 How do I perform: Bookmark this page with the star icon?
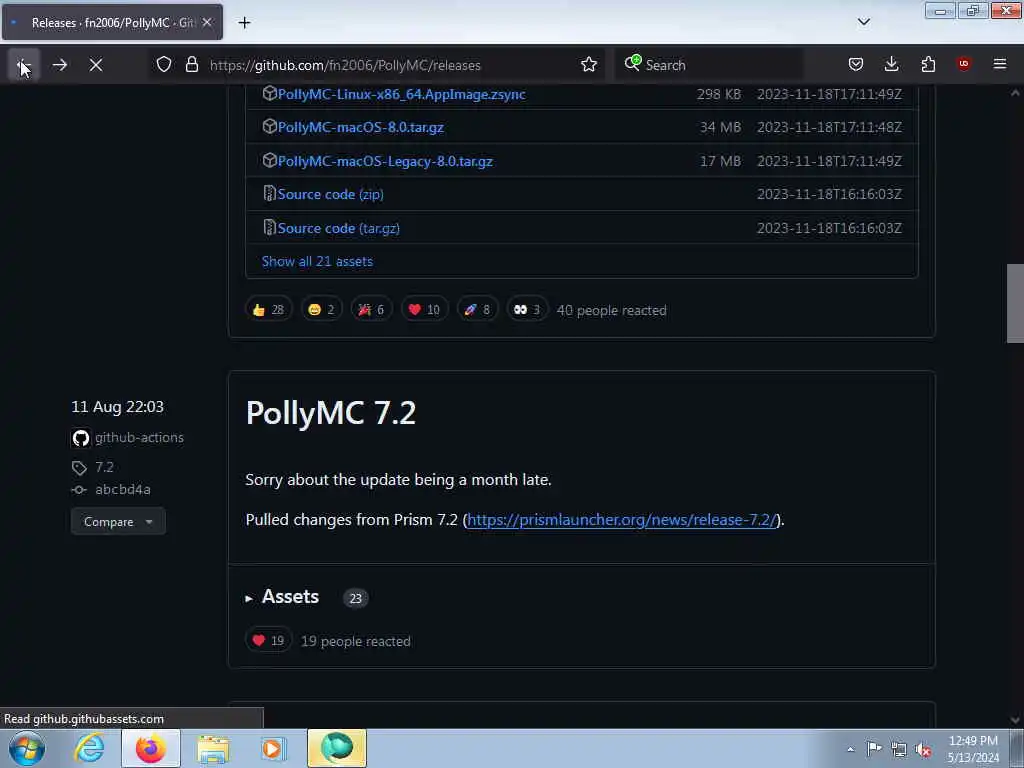click(x=589, y=65)
